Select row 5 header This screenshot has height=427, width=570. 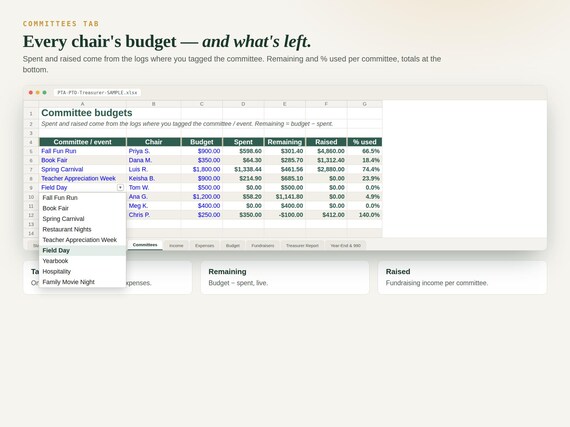(31, 151)
